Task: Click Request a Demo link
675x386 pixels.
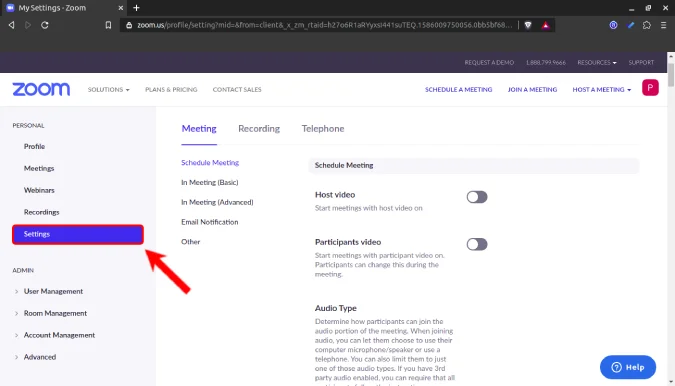Action: (489, 62)
